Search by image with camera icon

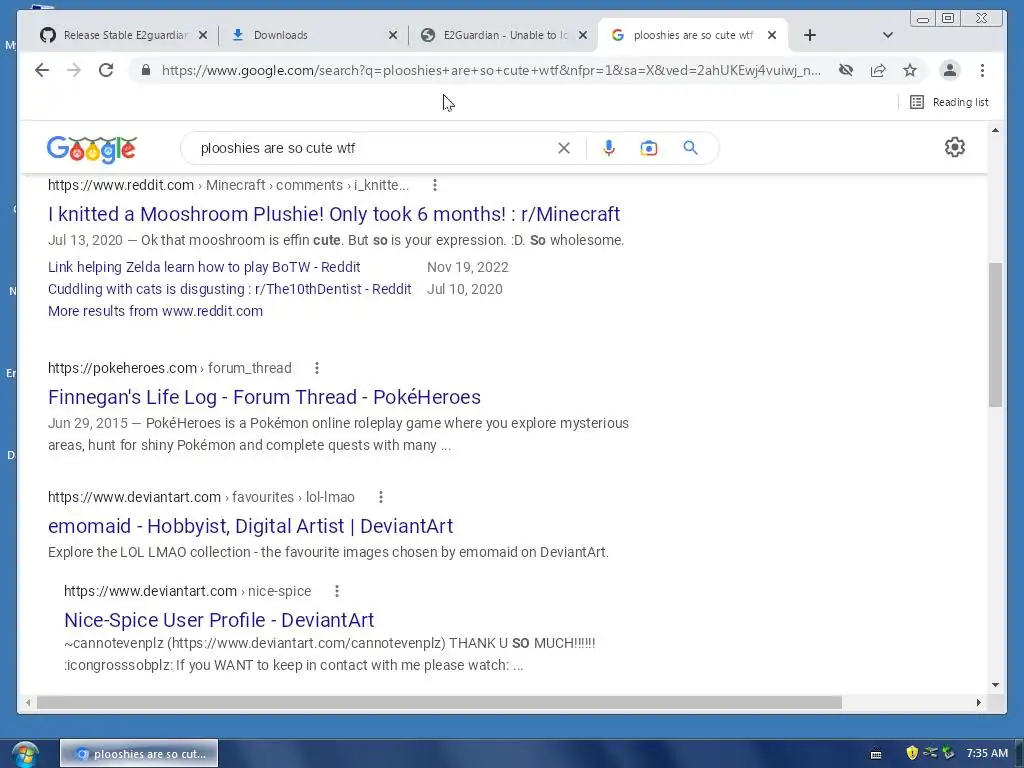[x=648, y=148]
